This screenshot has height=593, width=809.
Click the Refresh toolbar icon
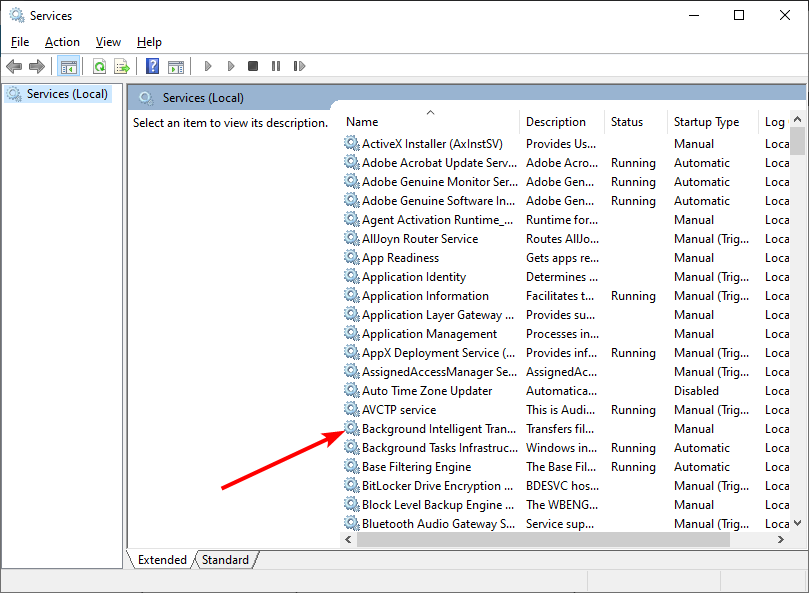pyautogui.click(x=99, y=66)
